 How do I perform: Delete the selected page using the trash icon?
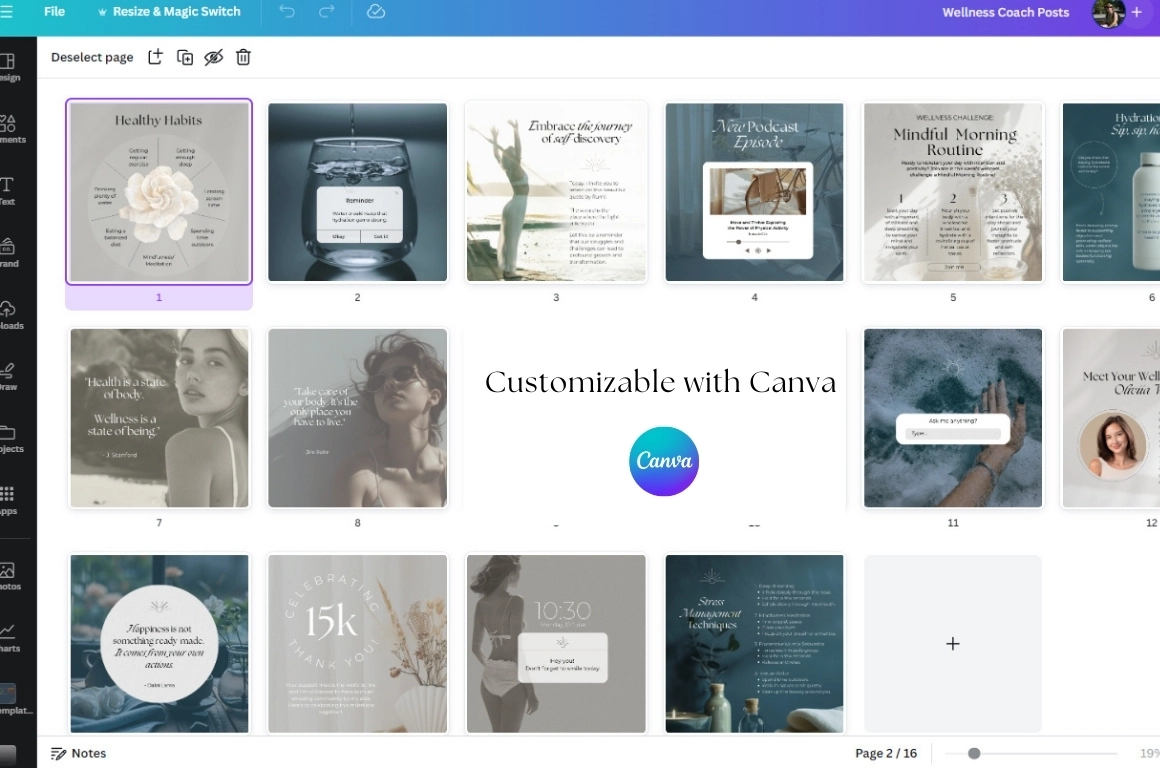(243, 57)
